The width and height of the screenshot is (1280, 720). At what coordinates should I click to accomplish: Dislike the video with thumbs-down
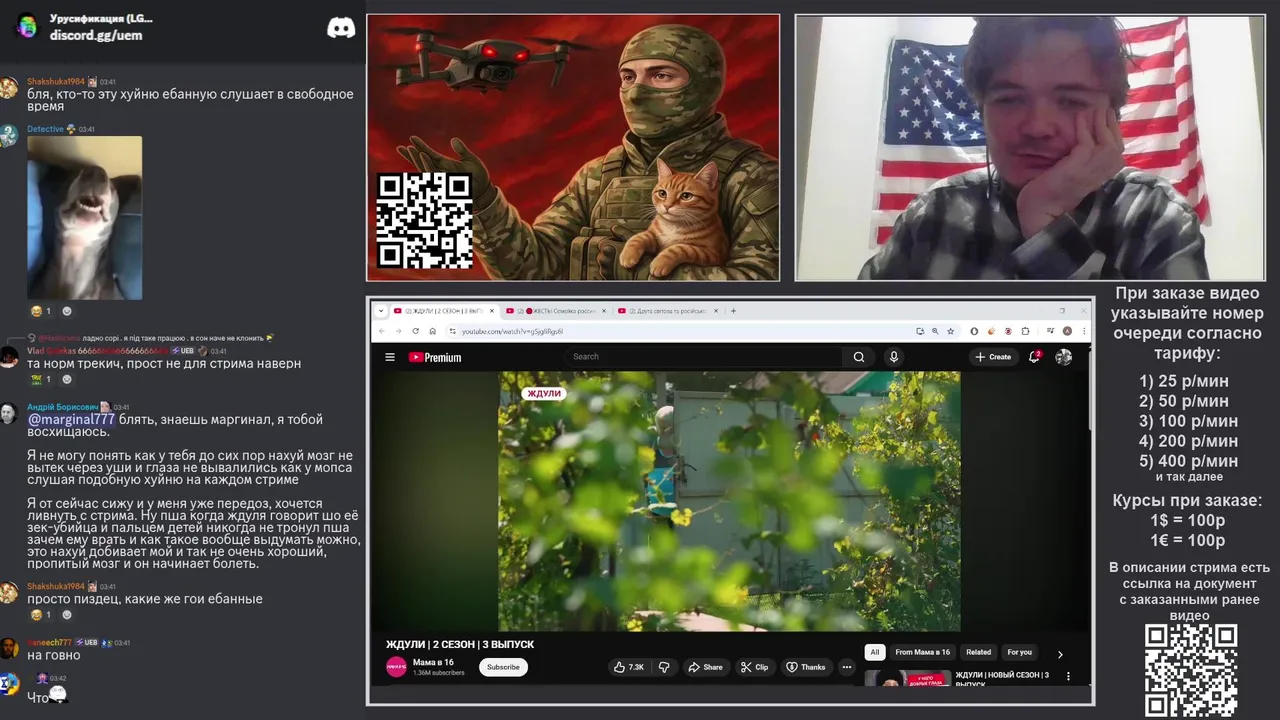[664, 667]
